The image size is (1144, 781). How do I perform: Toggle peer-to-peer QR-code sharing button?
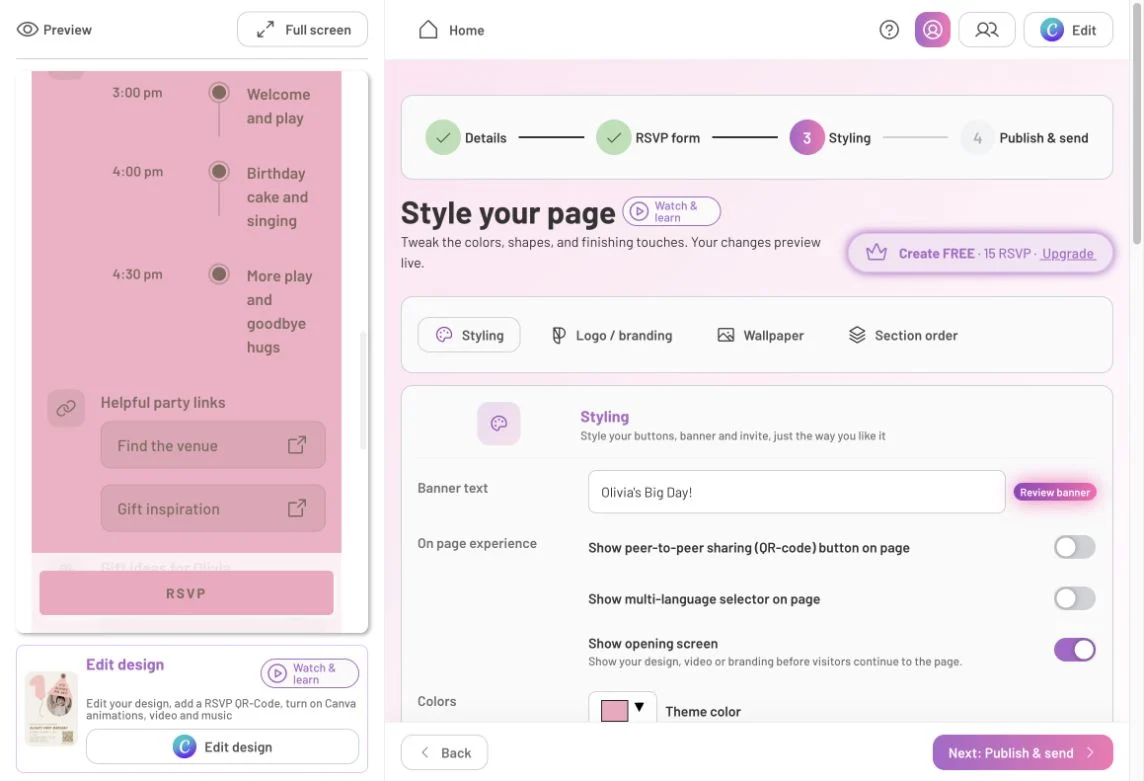point(1074,547)
